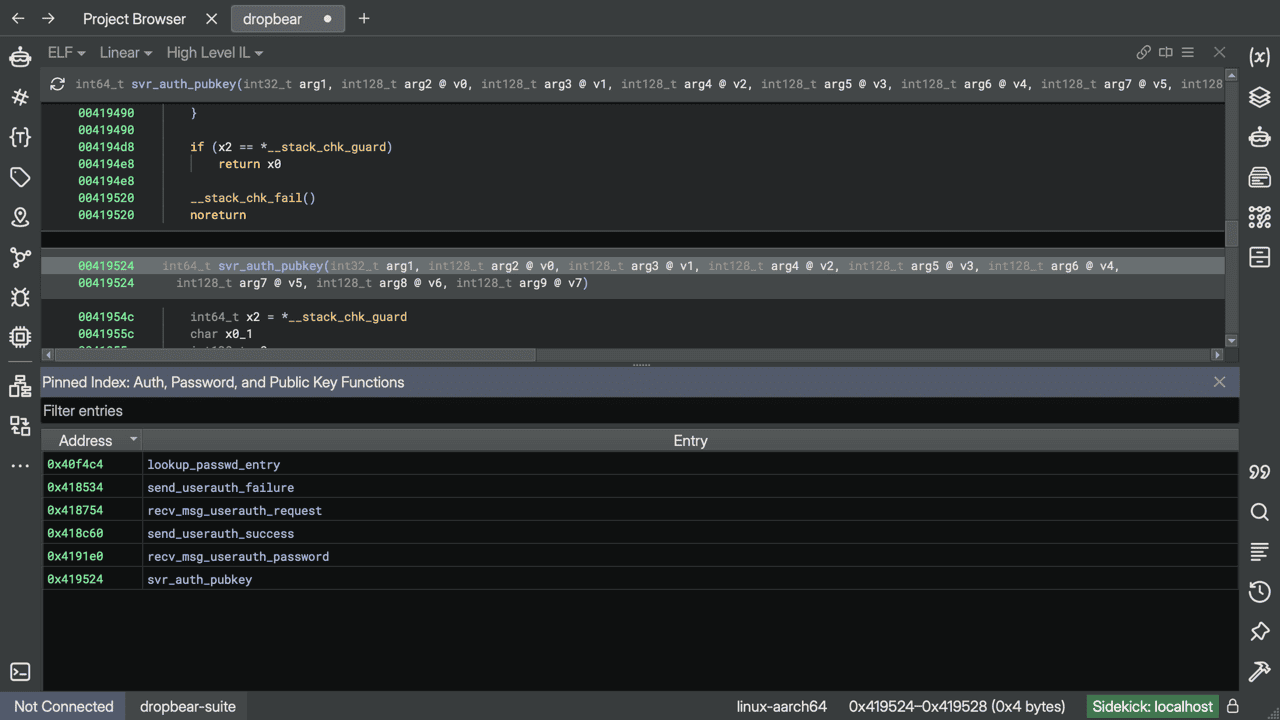The width and height of the screenshot is (1280, 720).
Task: Sort by the Address column header arrow
Action: (133, 440)
